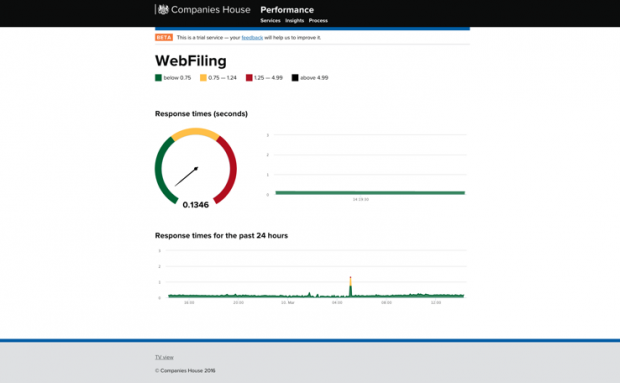Click the yellow '0.75 – 1.24' legend swatch

(x=203, y=78)
